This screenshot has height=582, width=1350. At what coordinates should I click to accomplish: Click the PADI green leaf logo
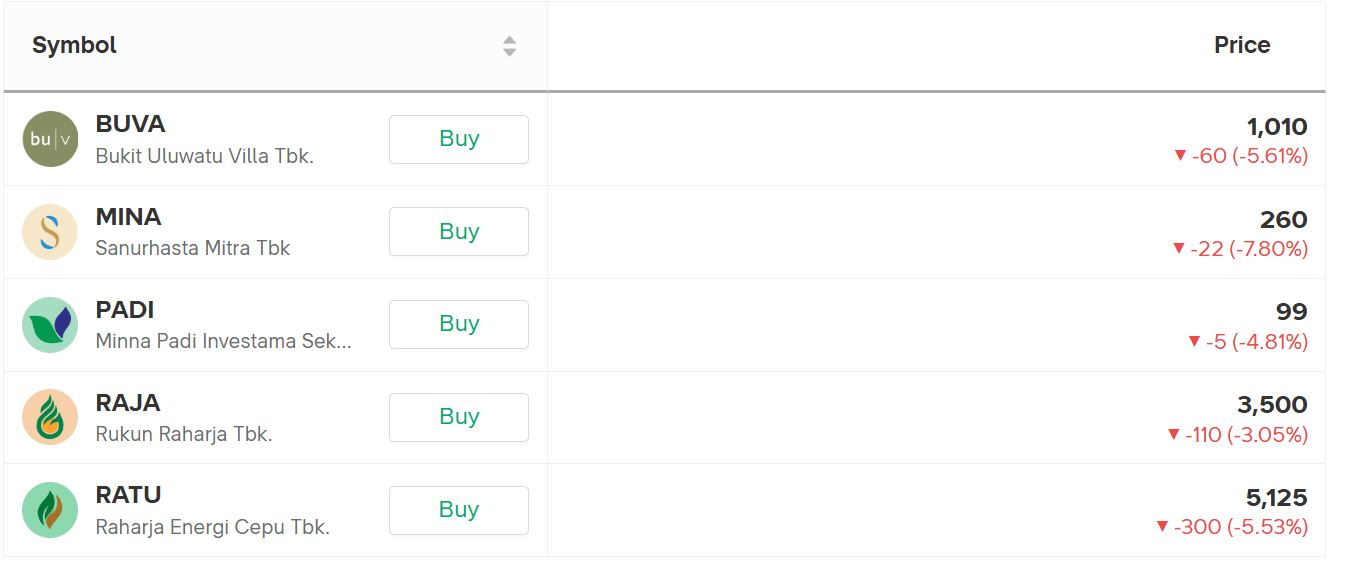pos(50,325)
